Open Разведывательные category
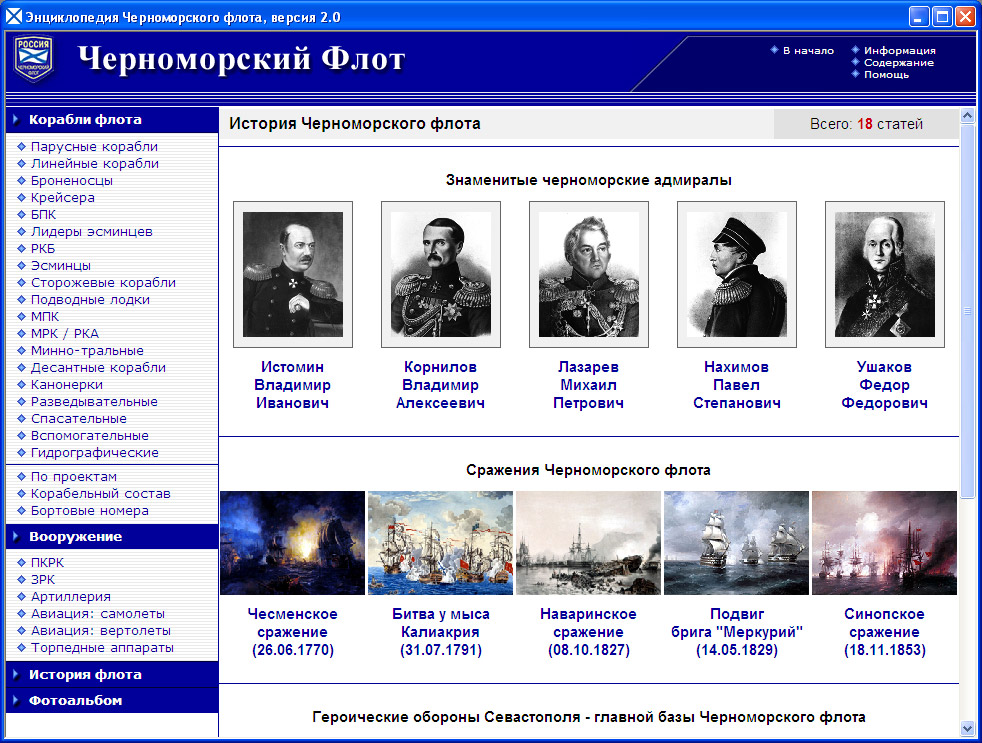Image resolution: width=982 pixels, height=743 pixels. (94, 401)
